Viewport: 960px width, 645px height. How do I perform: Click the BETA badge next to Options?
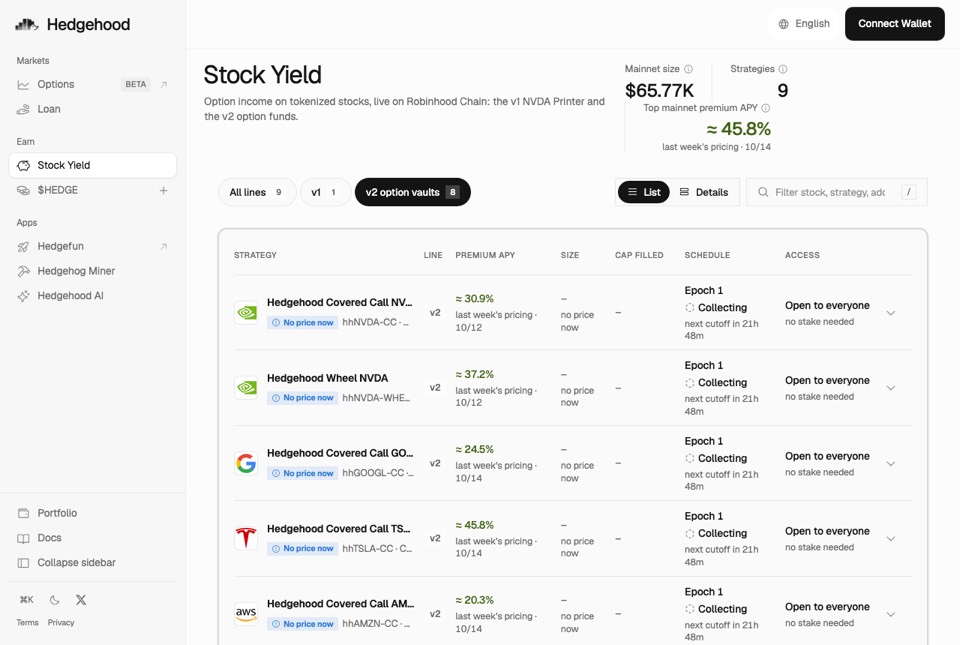click(x=135, y=84)
